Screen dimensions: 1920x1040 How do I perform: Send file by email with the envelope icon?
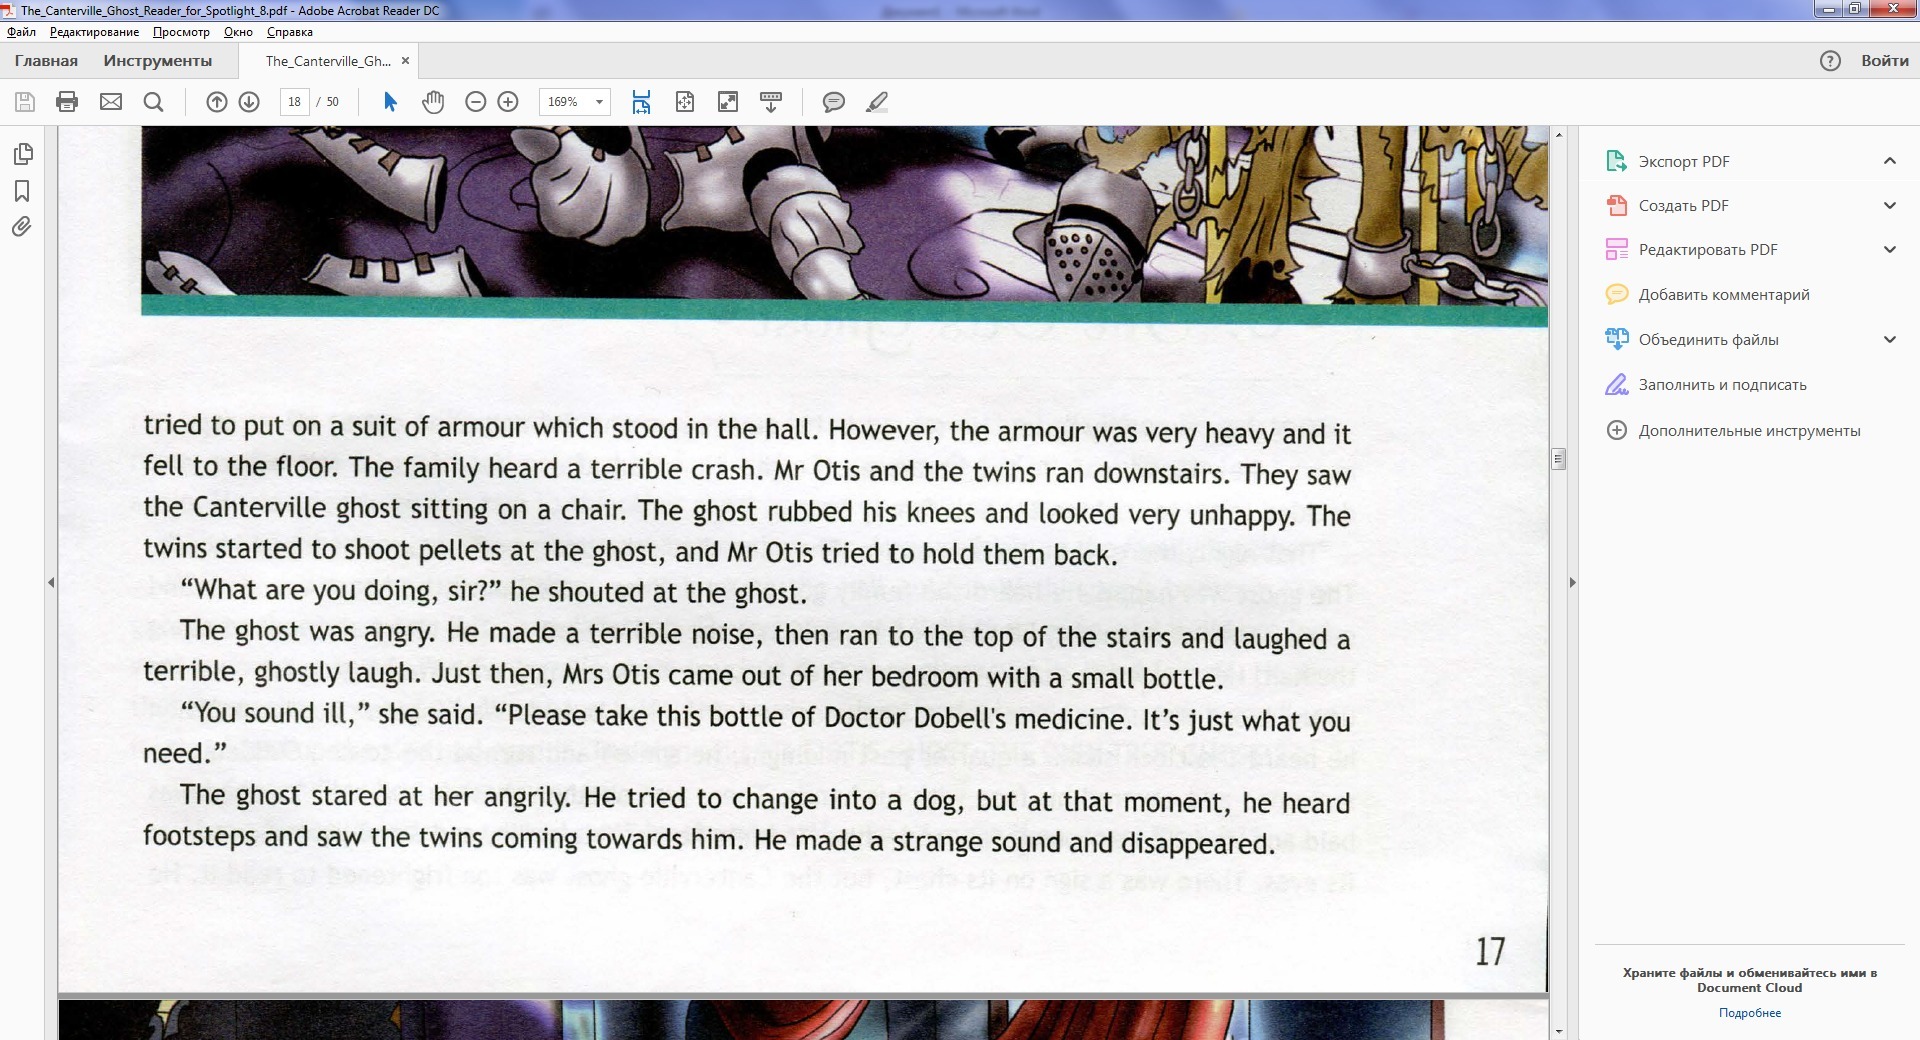point(111,102)
